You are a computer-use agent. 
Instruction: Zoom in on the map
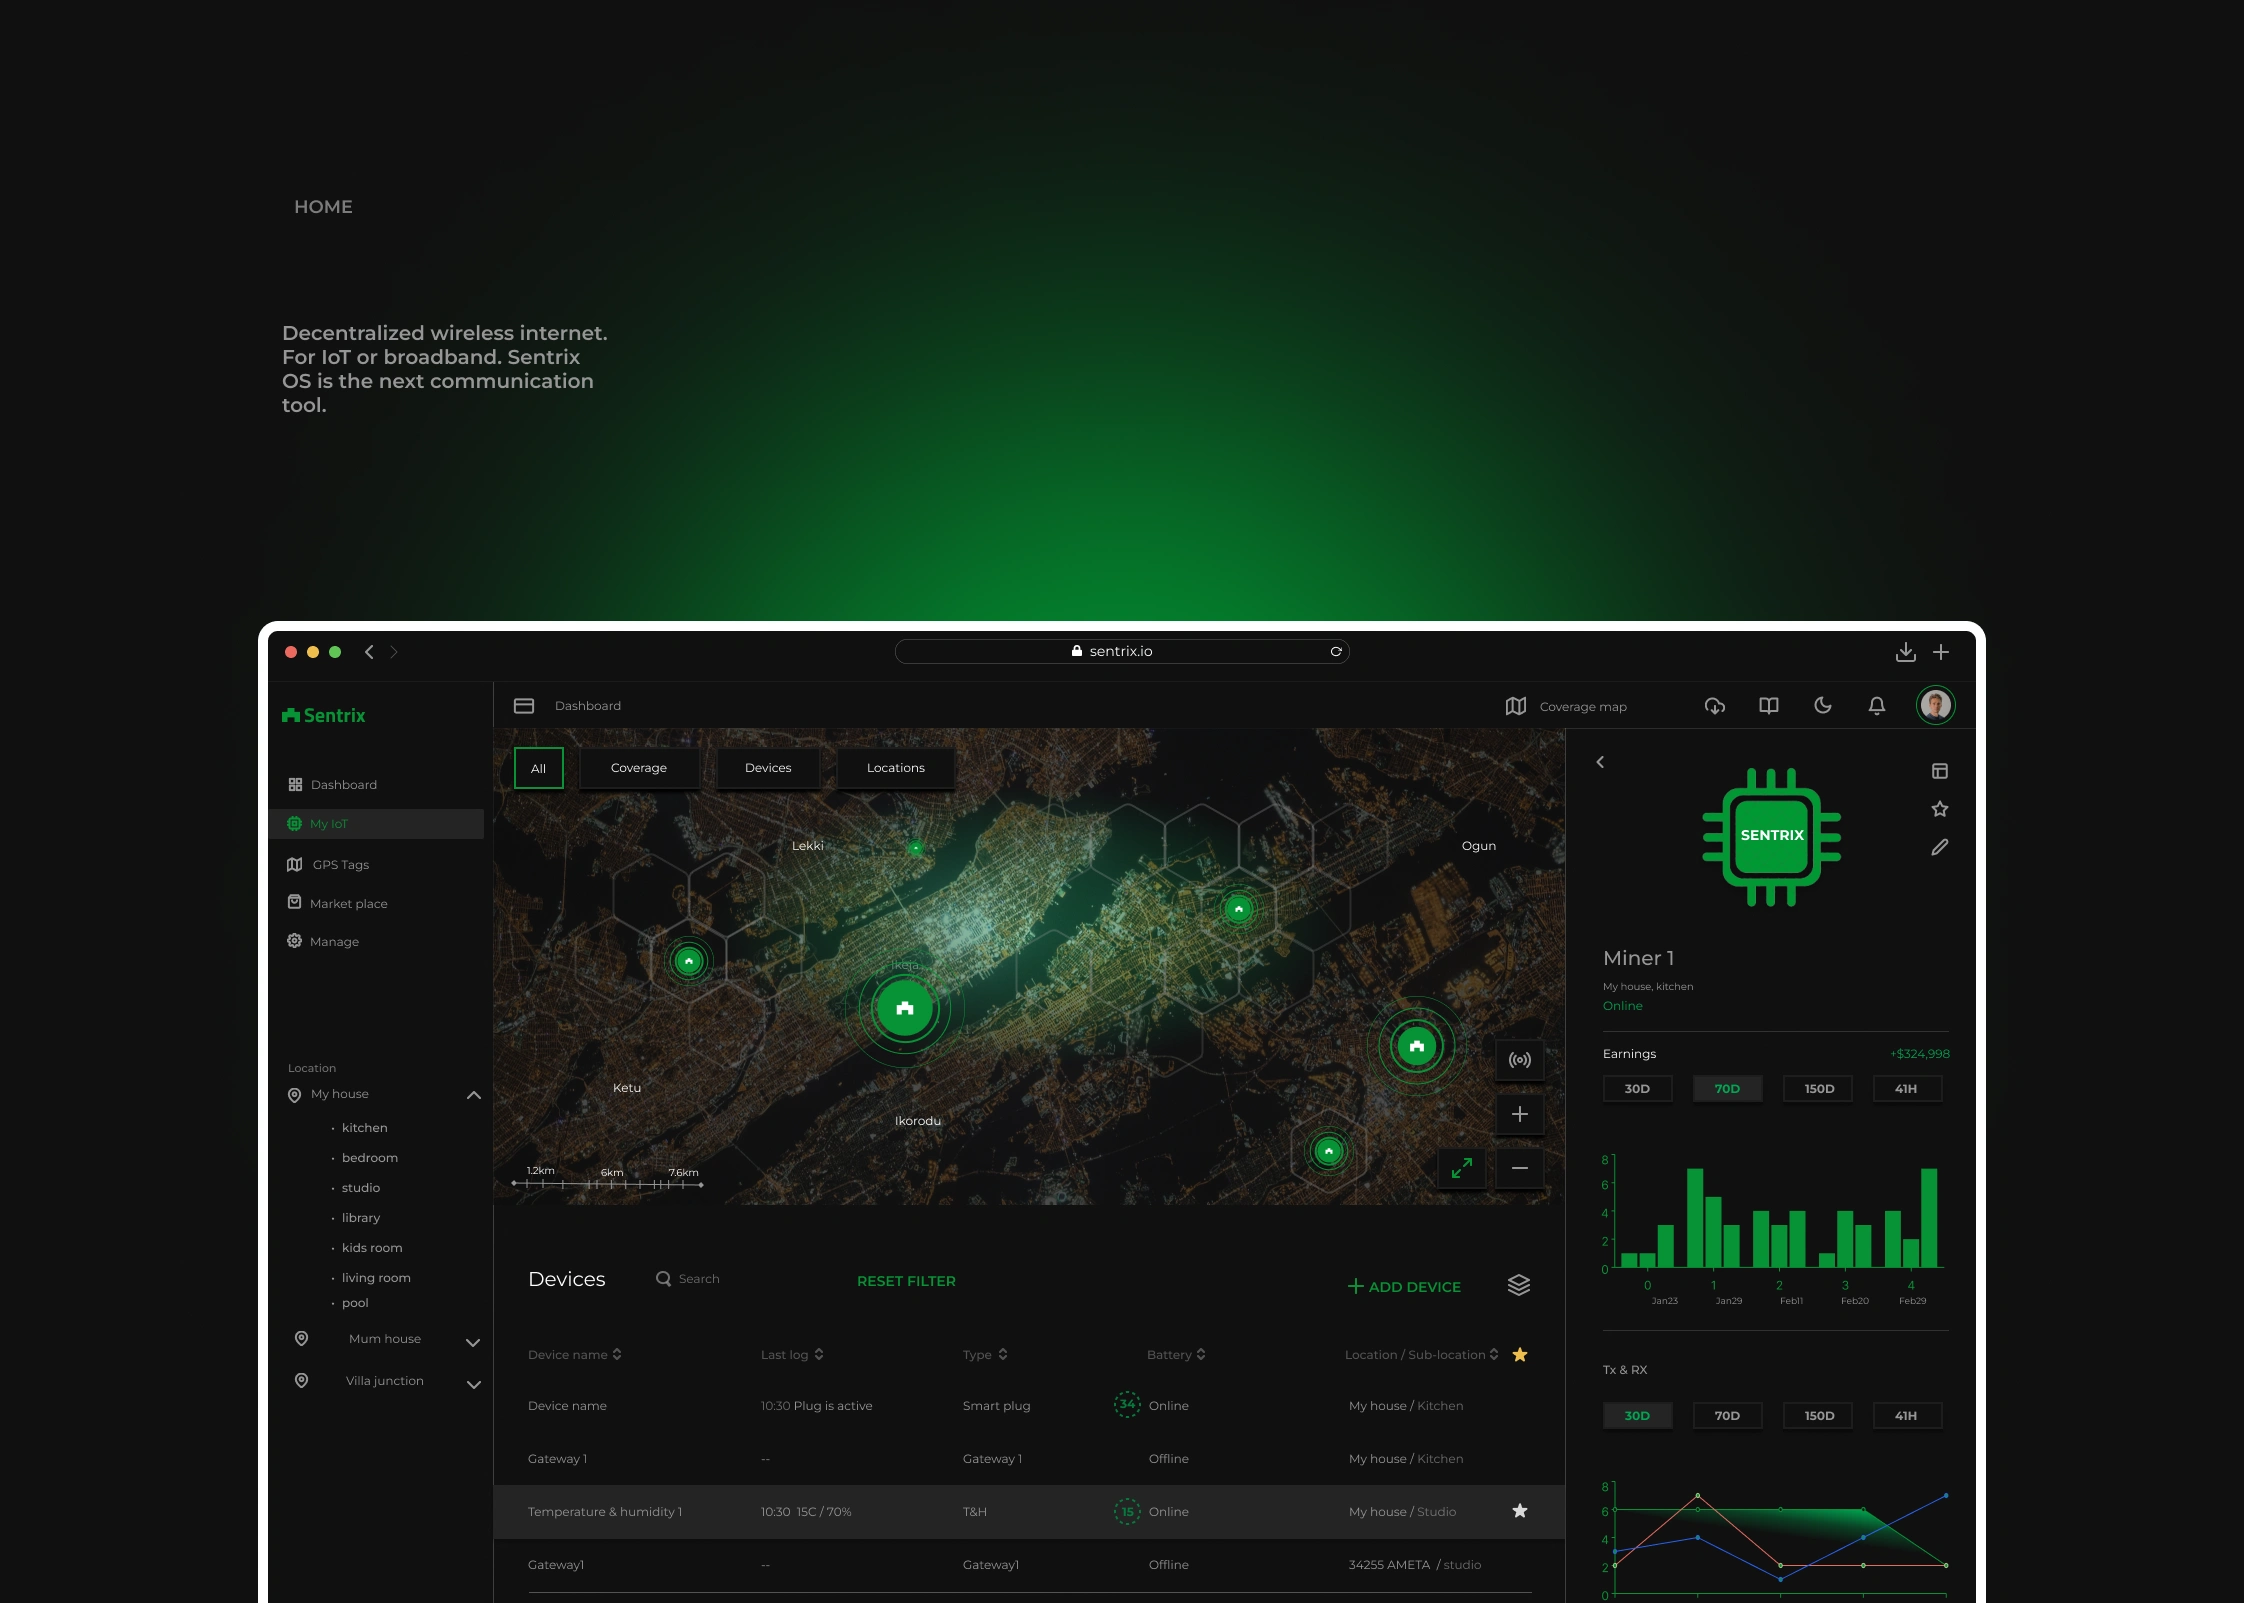tap(1519, 1114)
